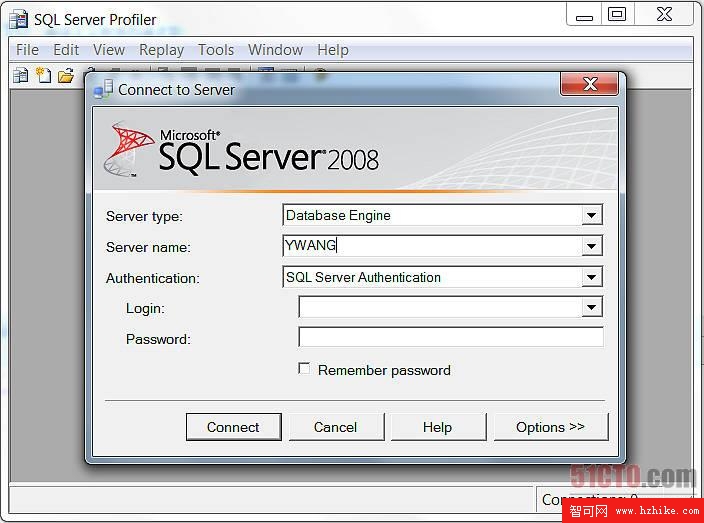Open the Tools menu

pyautogui.click(x=216, y=50)
